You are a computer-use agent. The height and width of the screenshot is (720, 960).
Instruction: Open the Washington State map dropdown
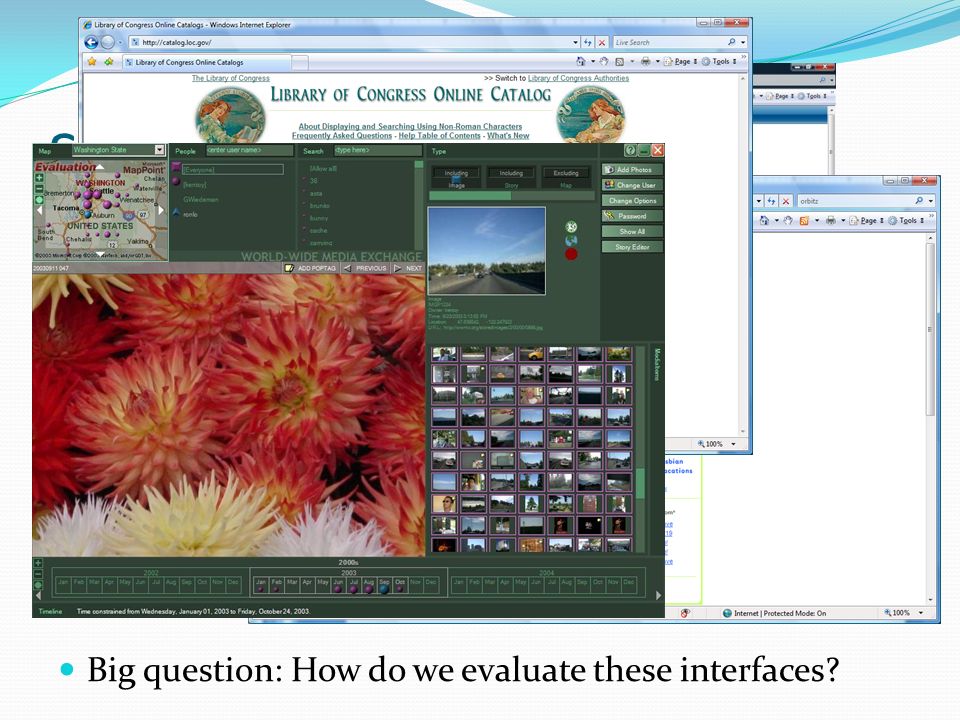tap(159, 149)
